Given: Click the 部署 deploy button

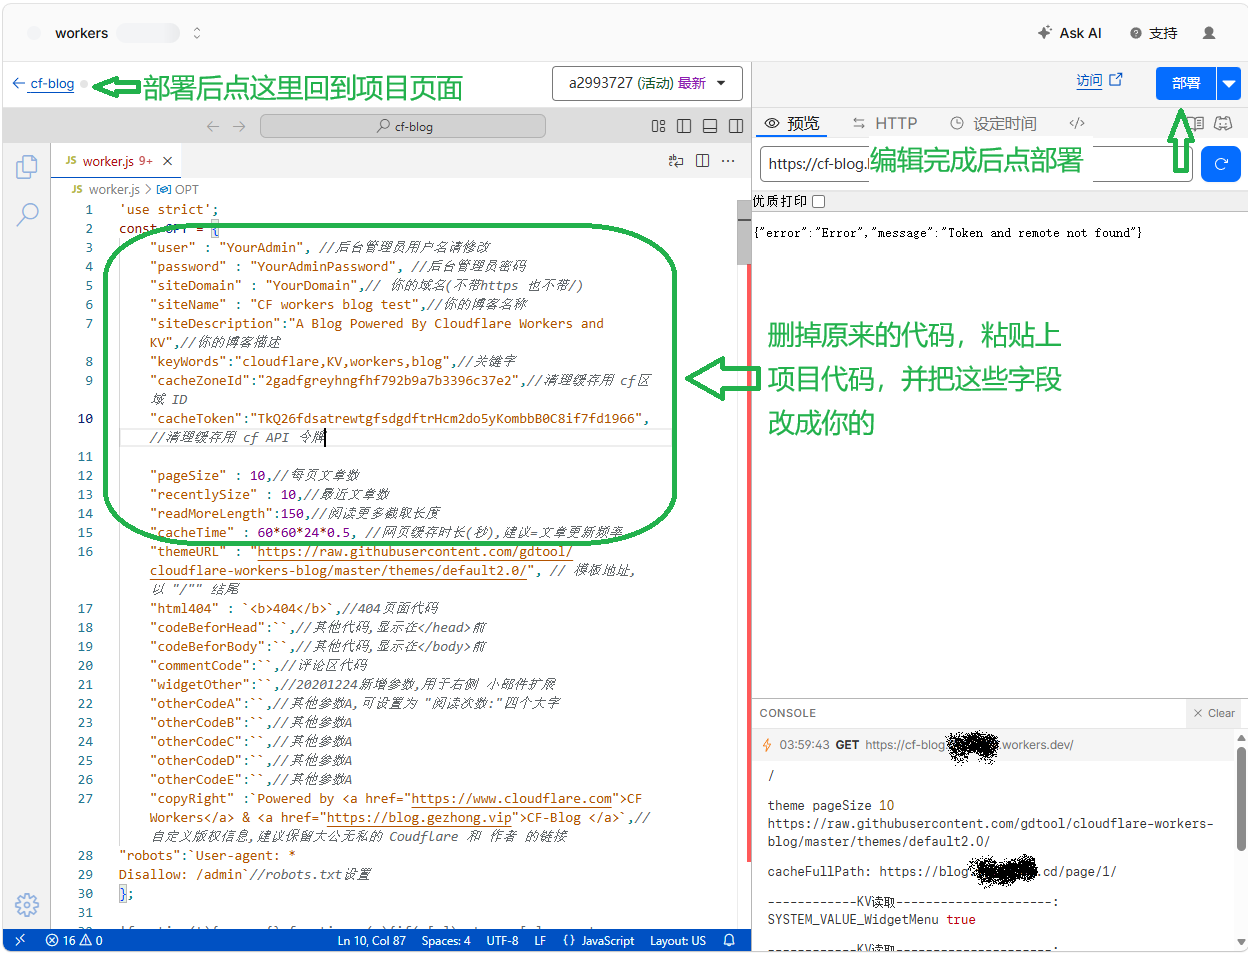Looking at the screenshot, I should (1186, 84).
